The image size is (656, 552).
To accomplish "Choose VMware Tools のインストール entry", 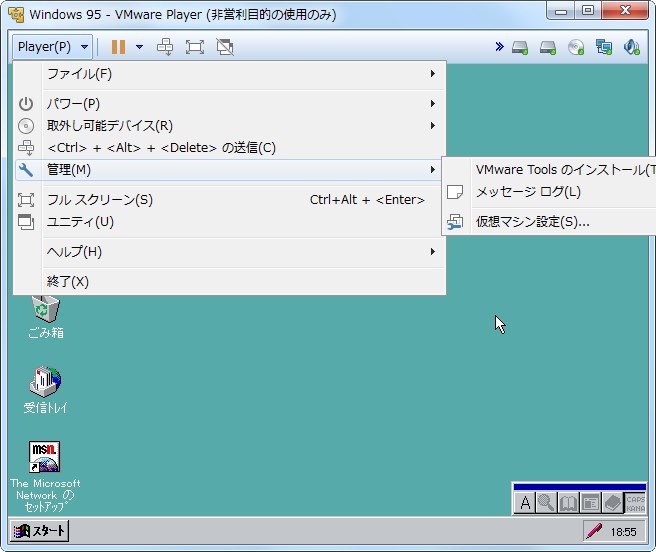I will pos(549,170).
